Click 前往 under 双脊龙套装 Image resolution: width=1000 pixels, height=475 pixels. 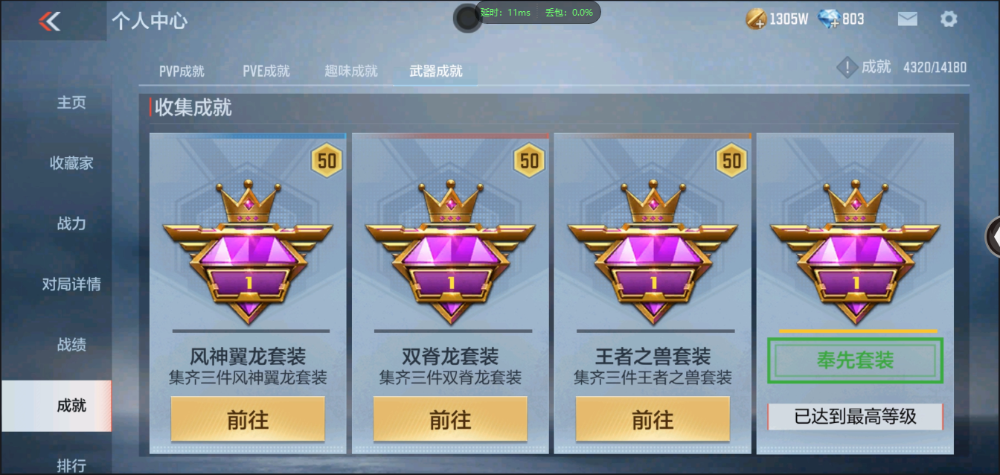[x=450, y=420]
